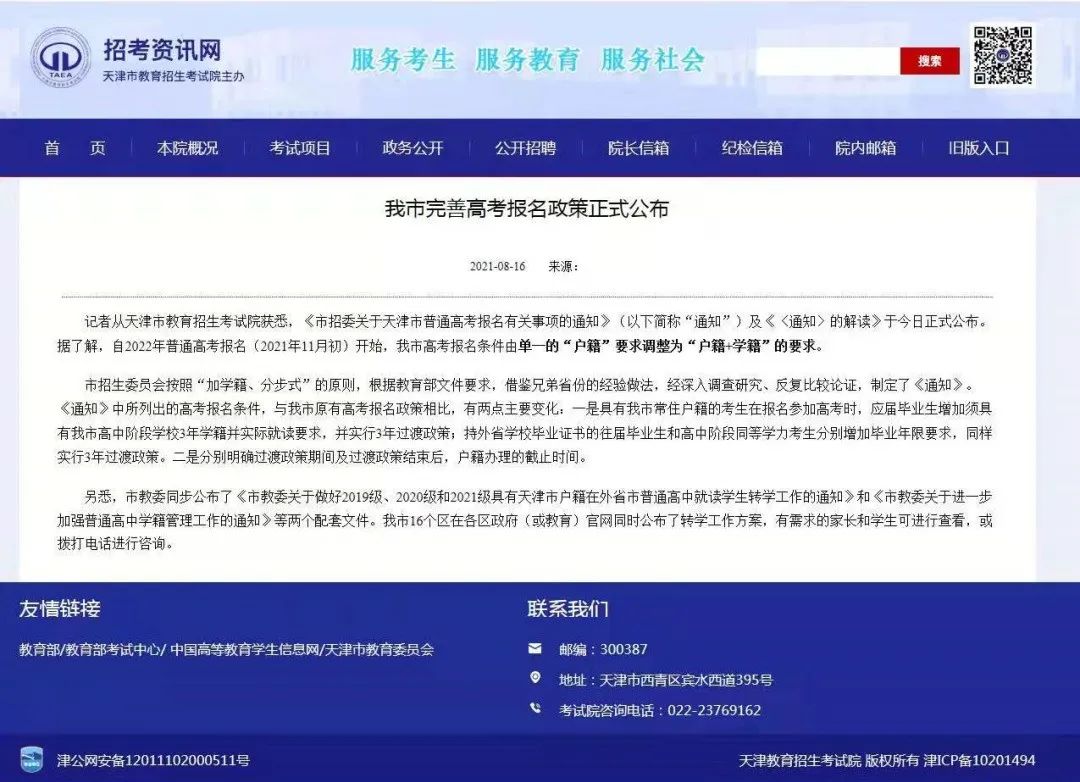Open the 政务公开 section
Screen dimensions: 1080x782
point(413,148)
